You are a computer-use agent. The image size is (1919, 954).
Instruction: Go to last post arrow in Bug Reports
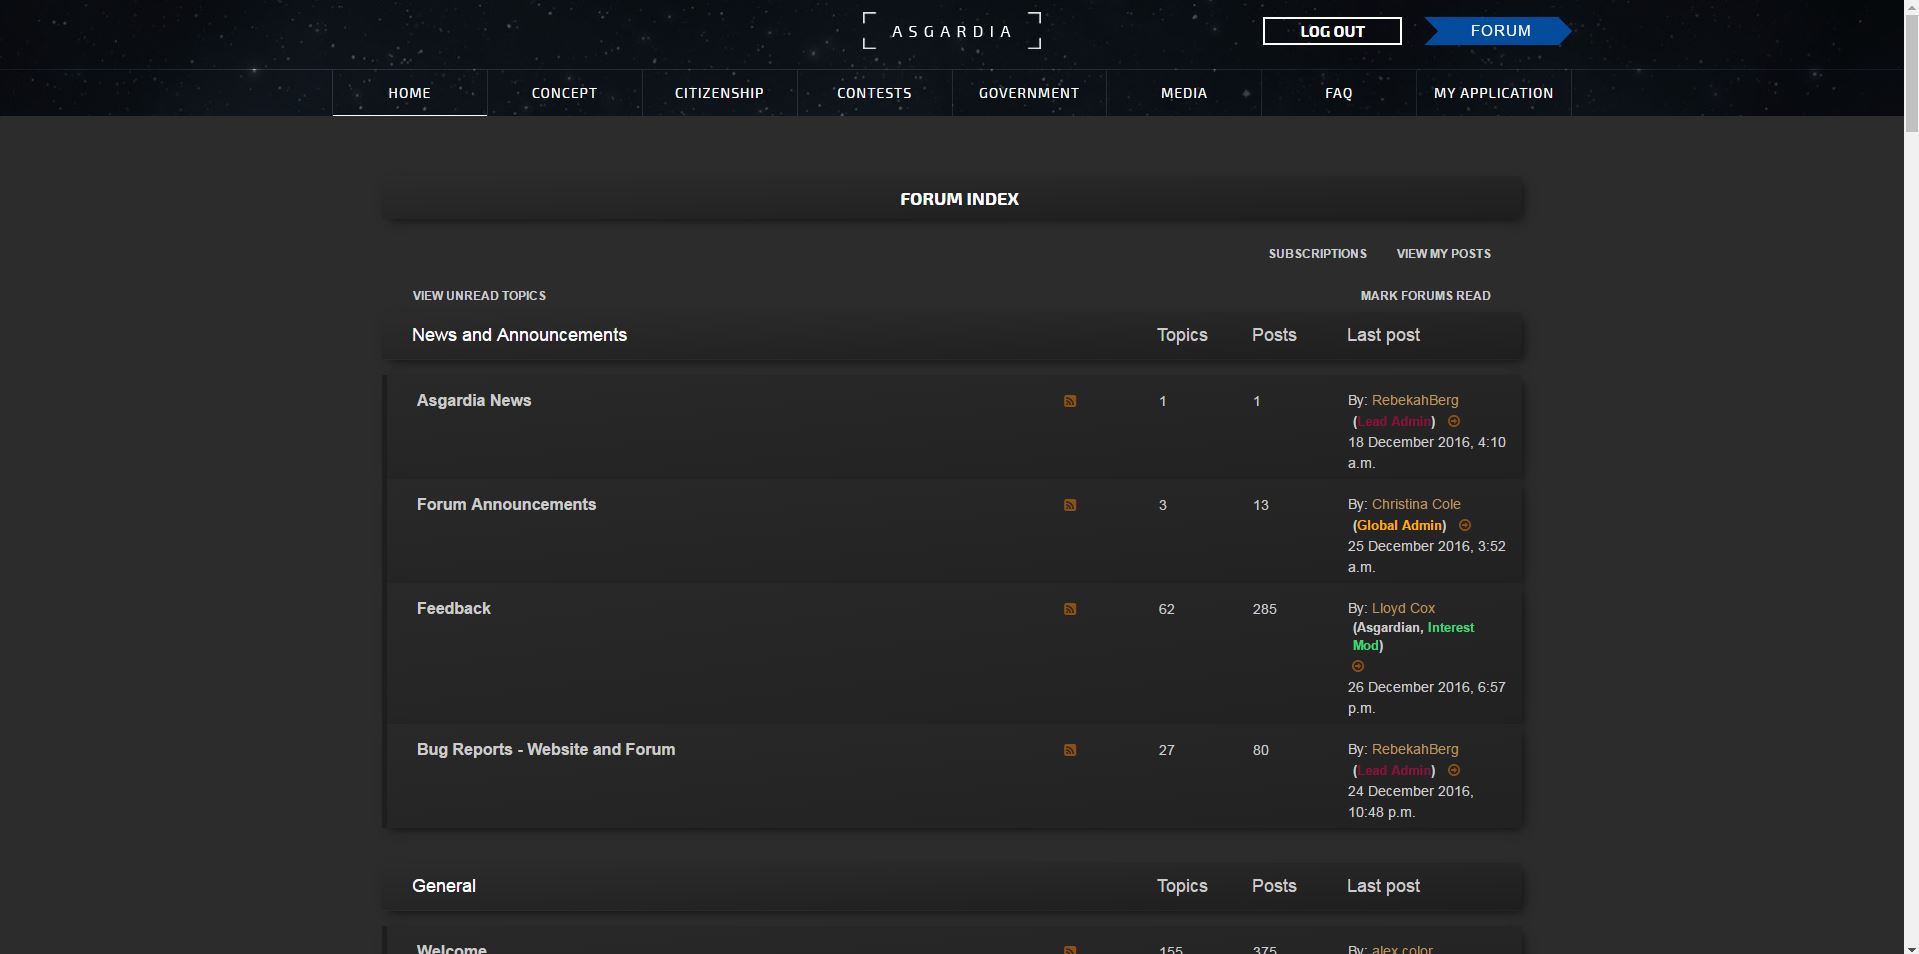pos(1454,770)
